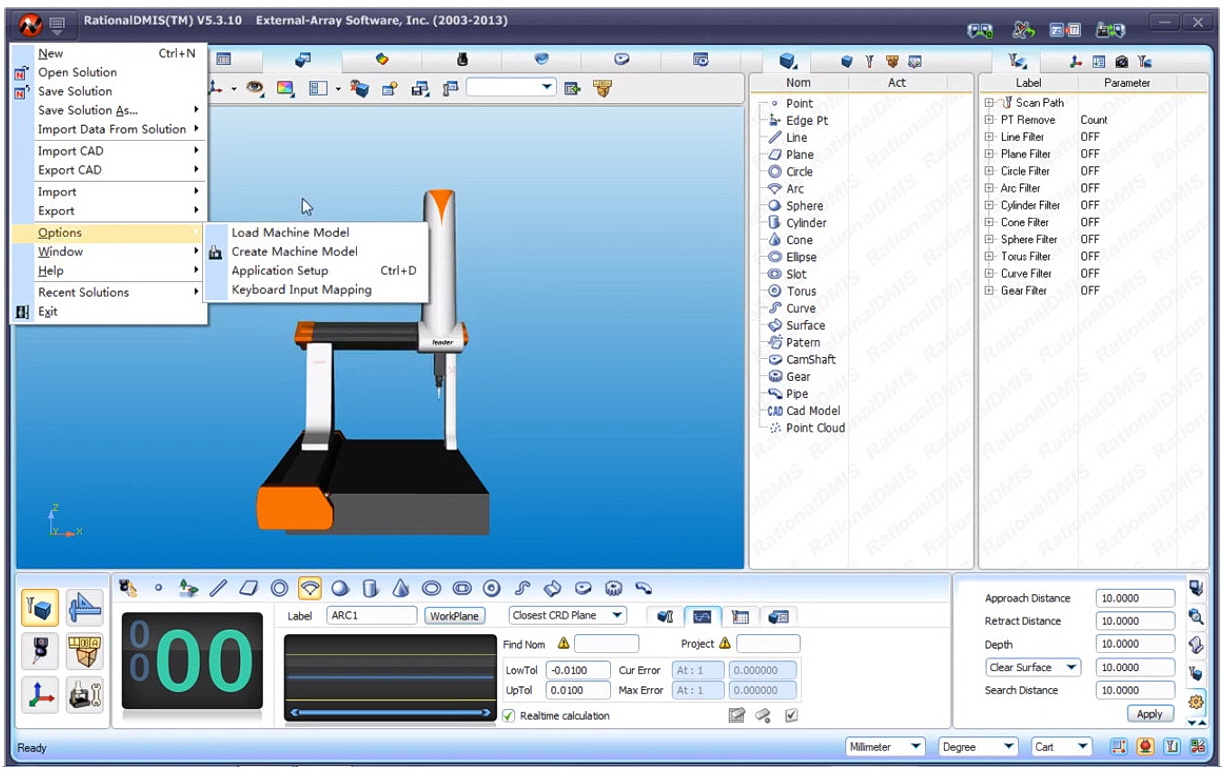Click Load Machine Model in submenu
Image resolution: width=1224 pixels, height=774 pixels.
316,232
